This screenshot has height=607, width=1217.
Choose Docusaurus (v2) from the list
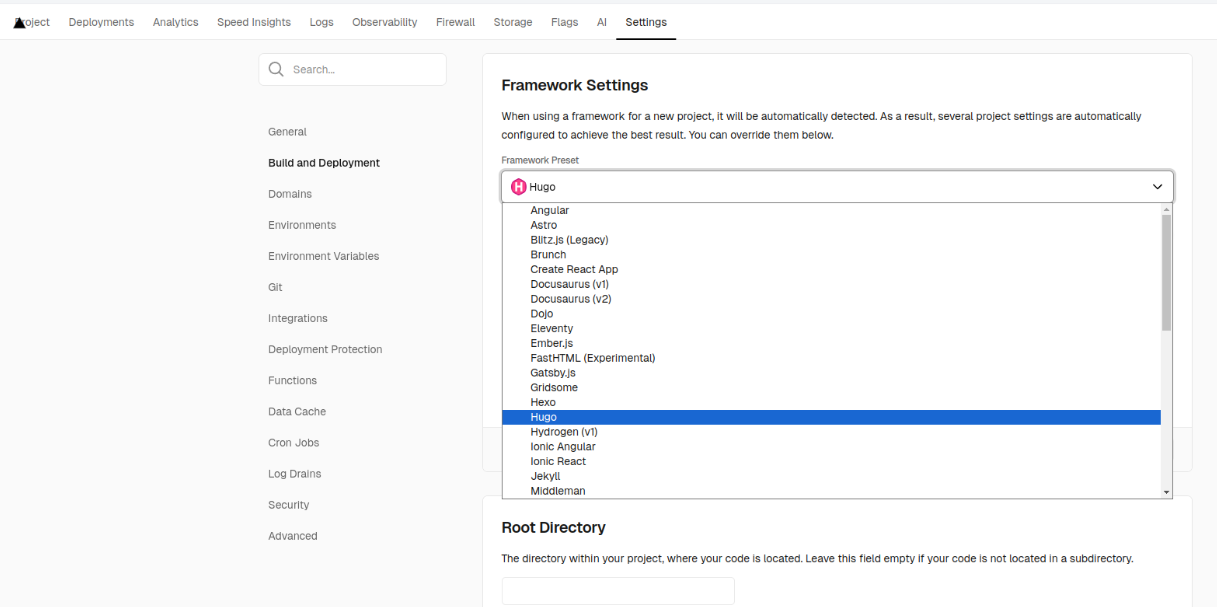tap(831, 299)
